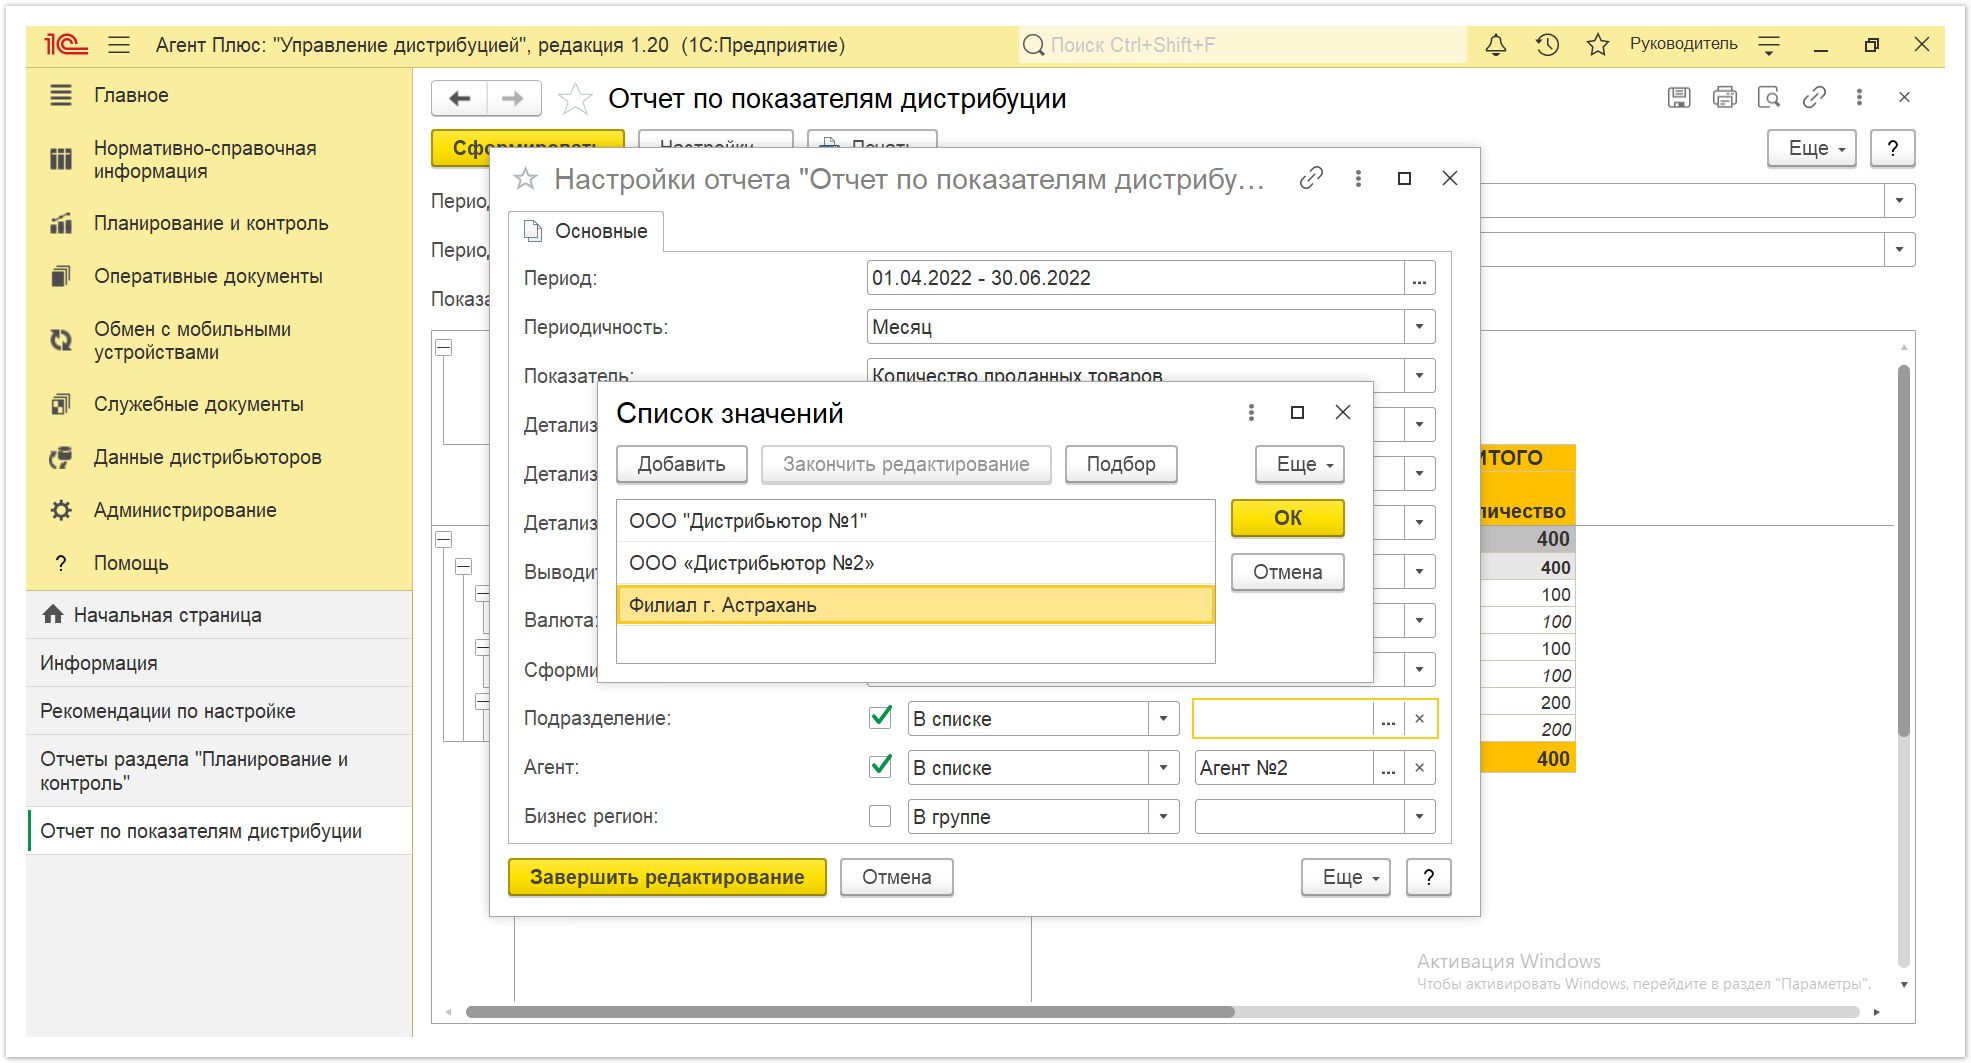Confirm the list with OK
The image size is (1971, 1063).
coord(1288,518)
